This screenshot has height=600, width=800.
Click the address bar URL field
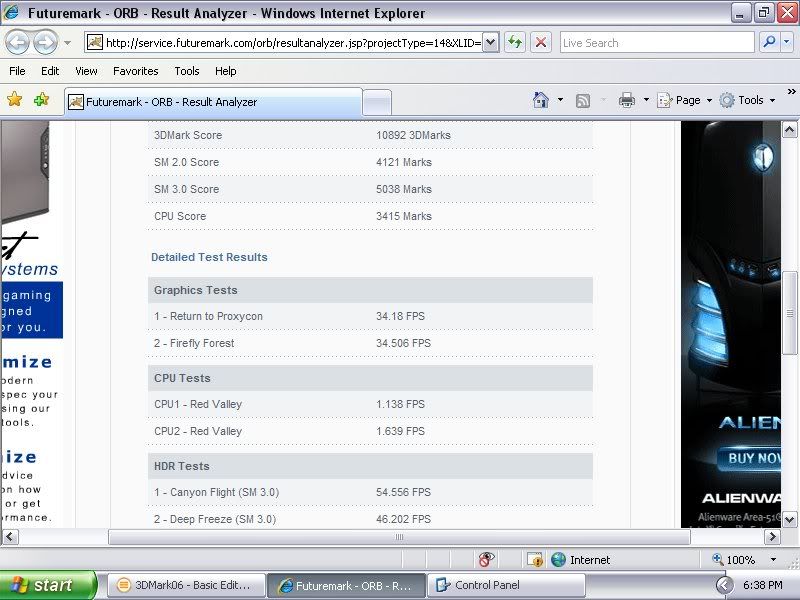point(283,43)
